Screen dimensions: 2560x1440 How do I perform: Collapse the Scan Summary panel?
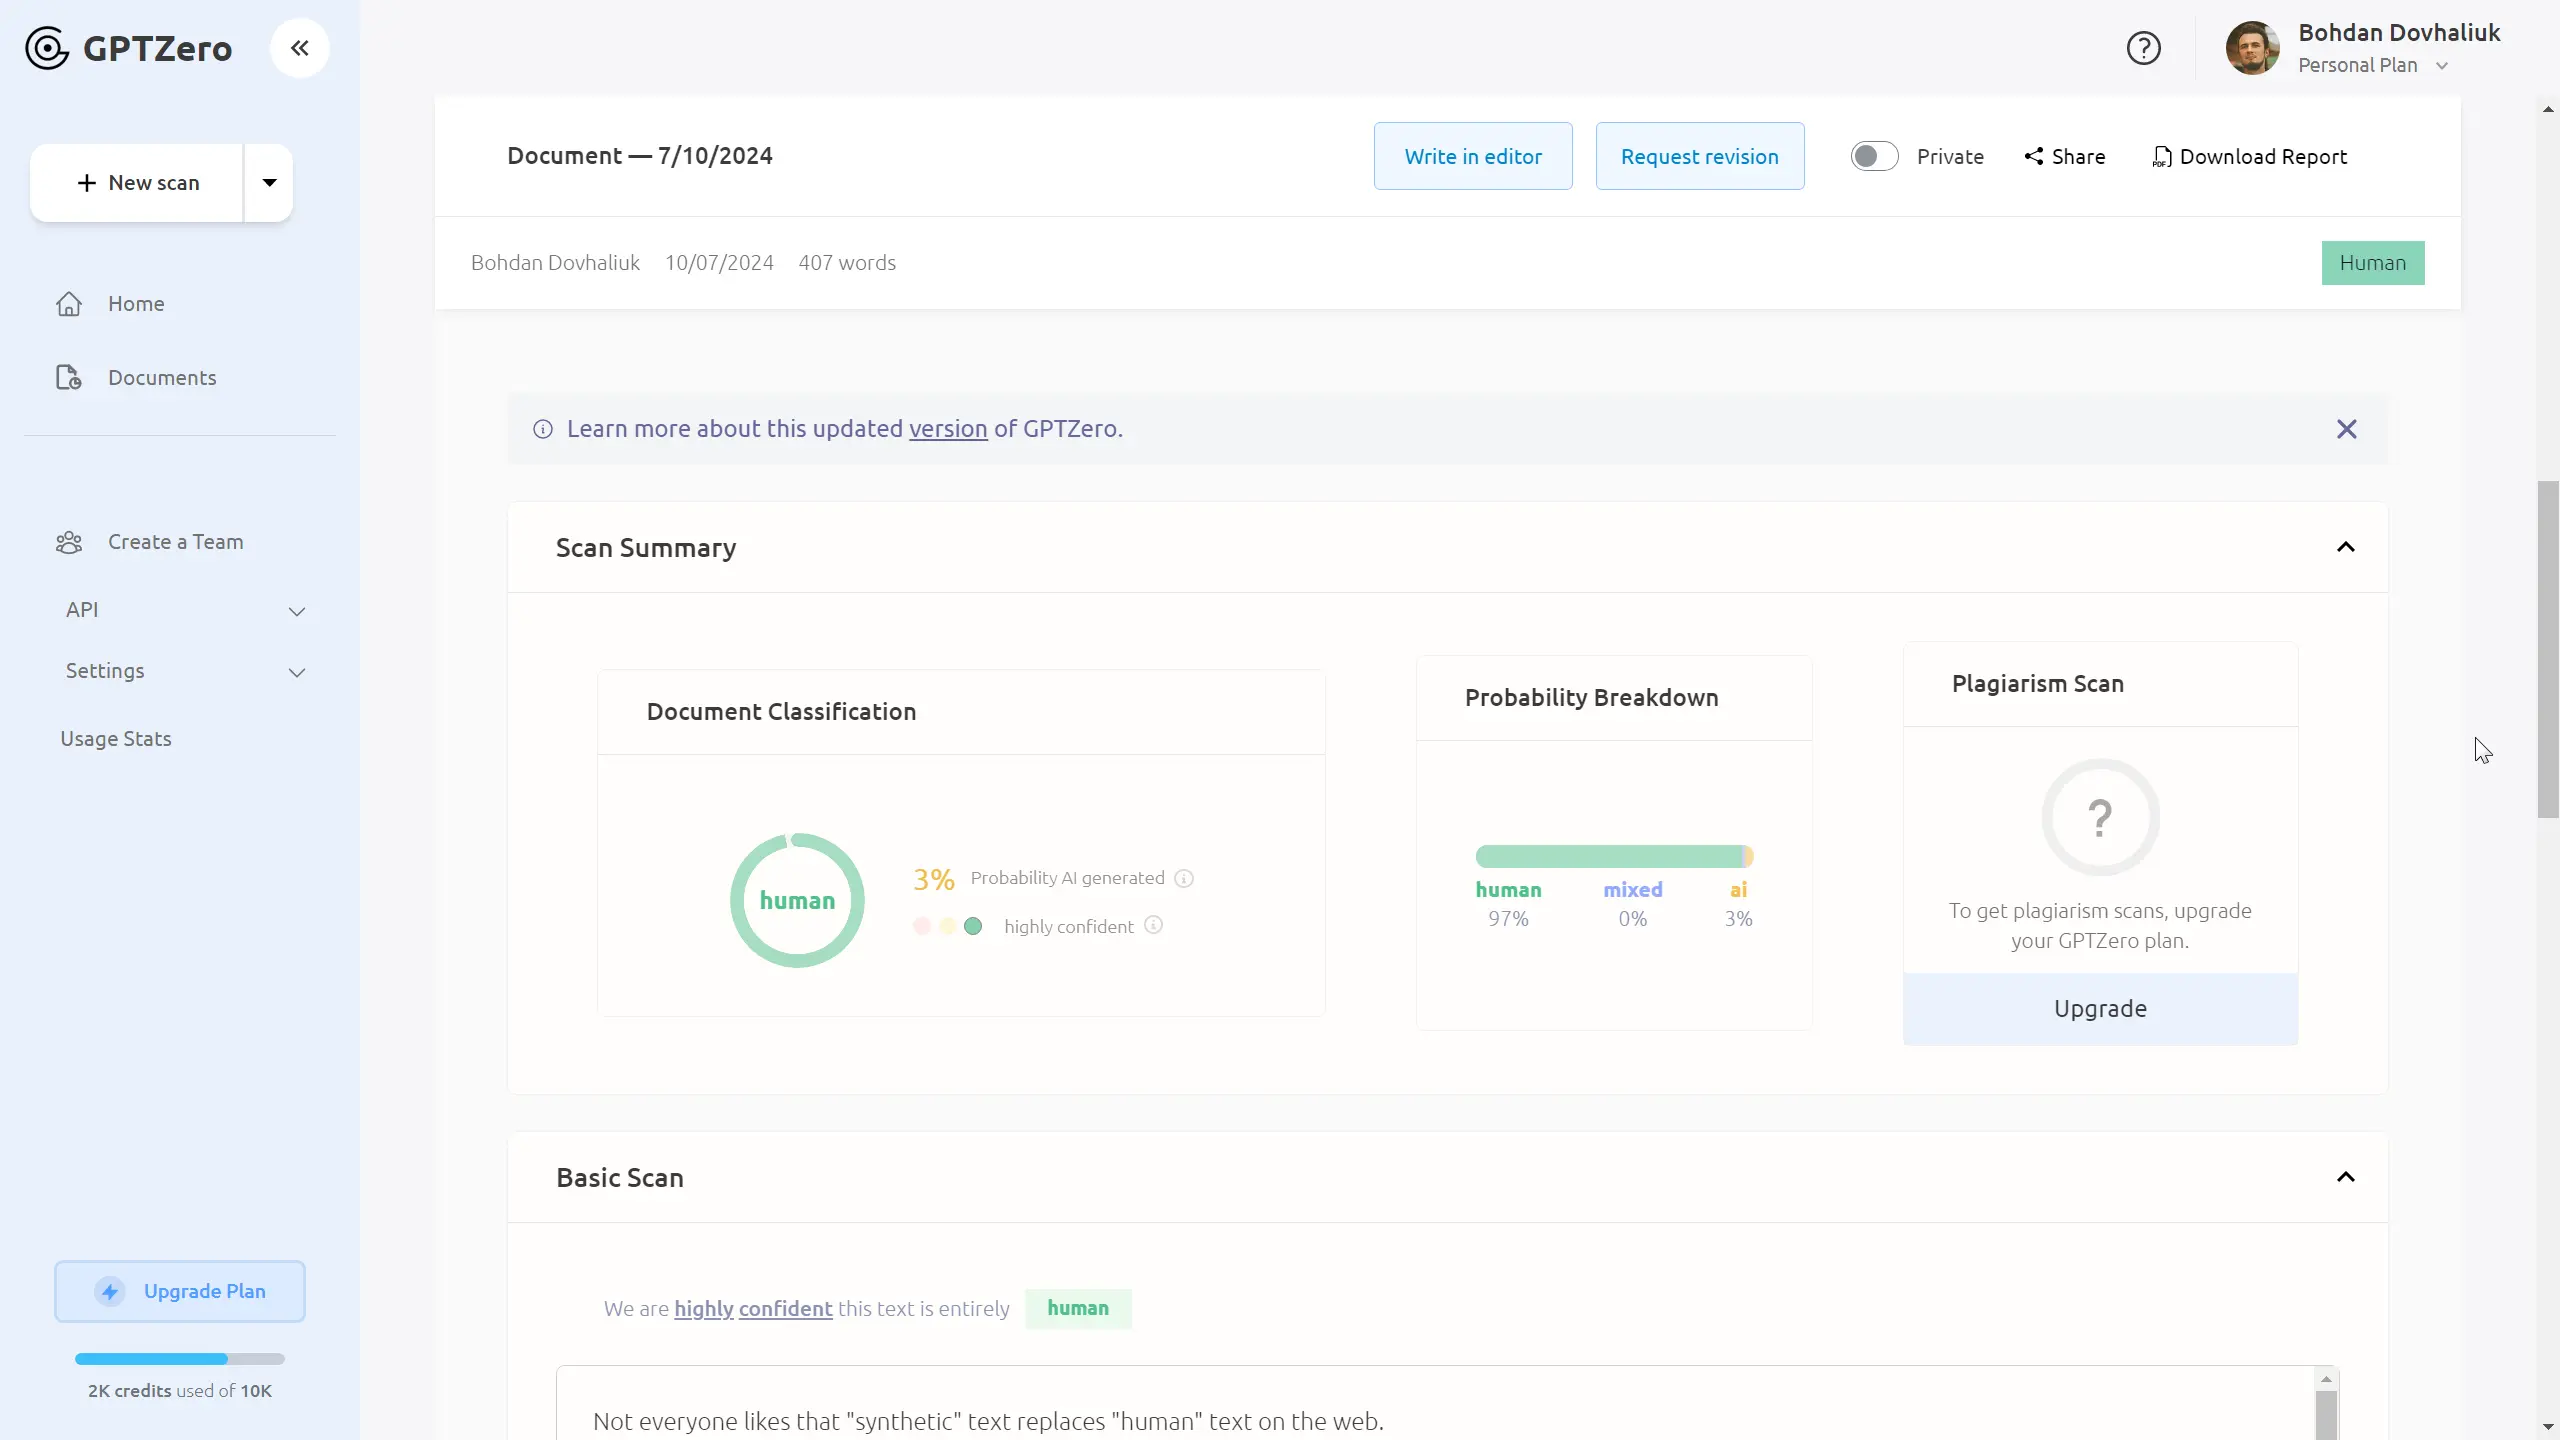click(2345, 547)
